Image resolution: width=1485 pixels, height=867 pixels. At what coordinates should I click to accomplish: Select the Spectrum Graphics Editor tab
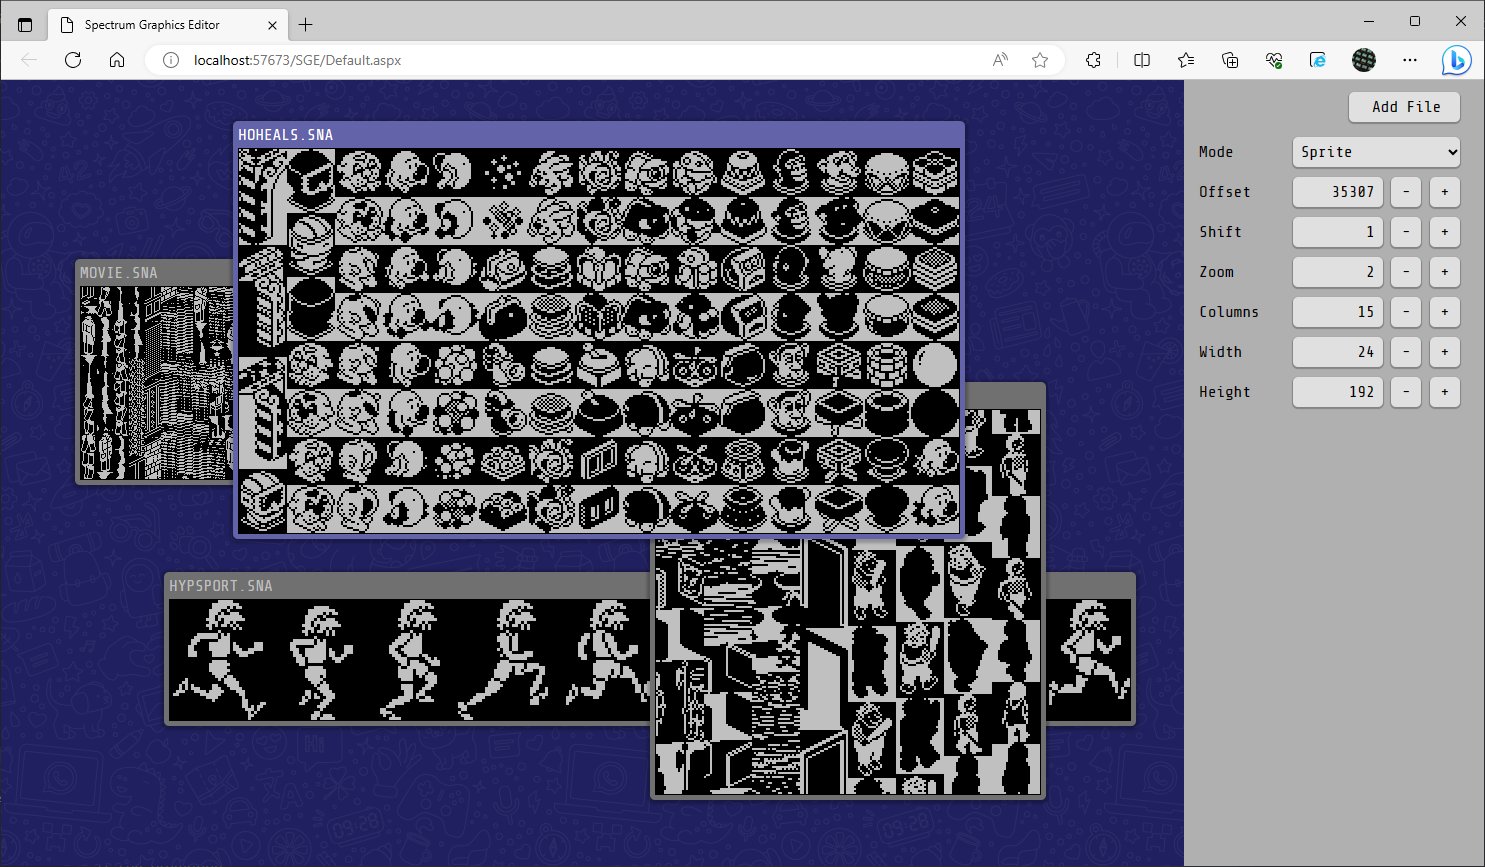pos(166,25)
